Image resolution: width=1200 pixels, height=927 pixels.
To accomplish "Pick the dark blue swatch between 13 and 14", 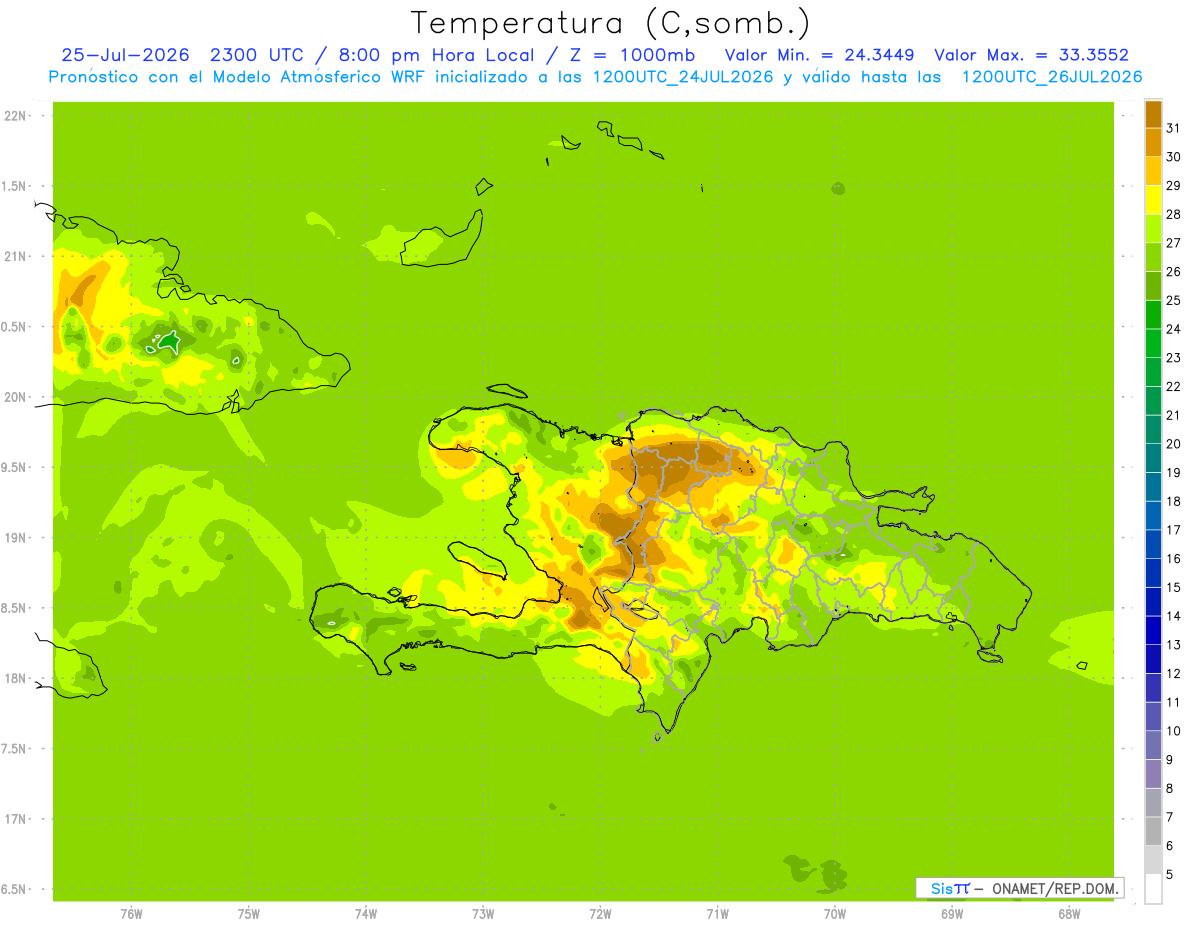I will pos(1153,630).
